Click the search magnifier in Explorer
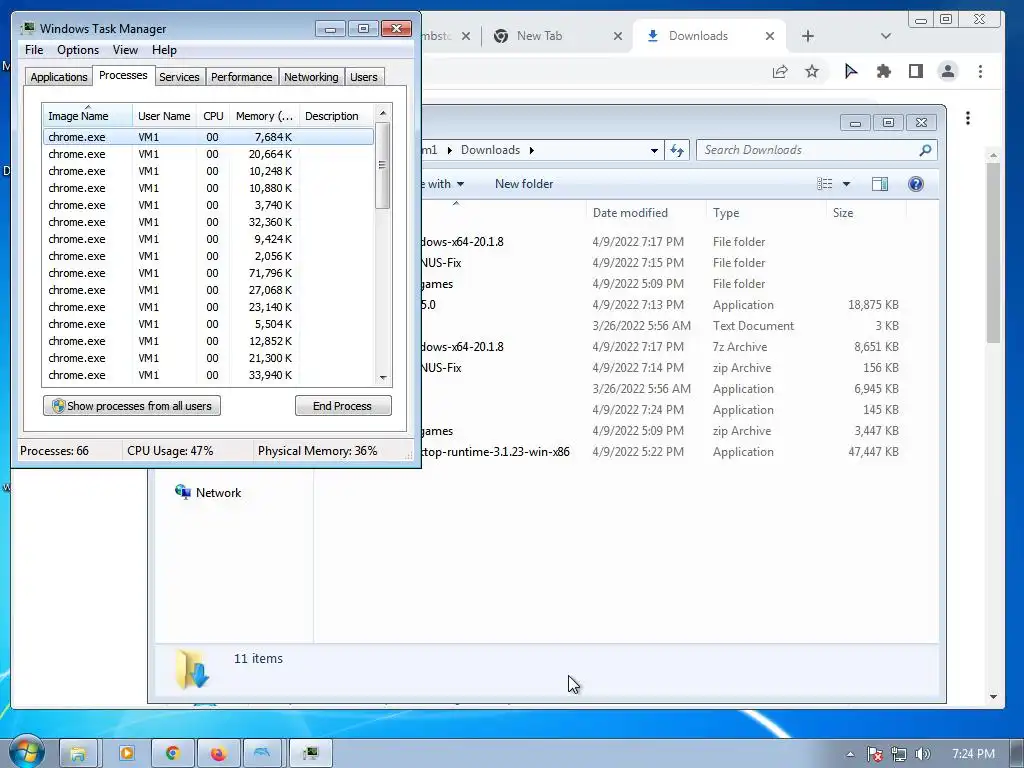1024x768 pixels. (x=925, y=150)
